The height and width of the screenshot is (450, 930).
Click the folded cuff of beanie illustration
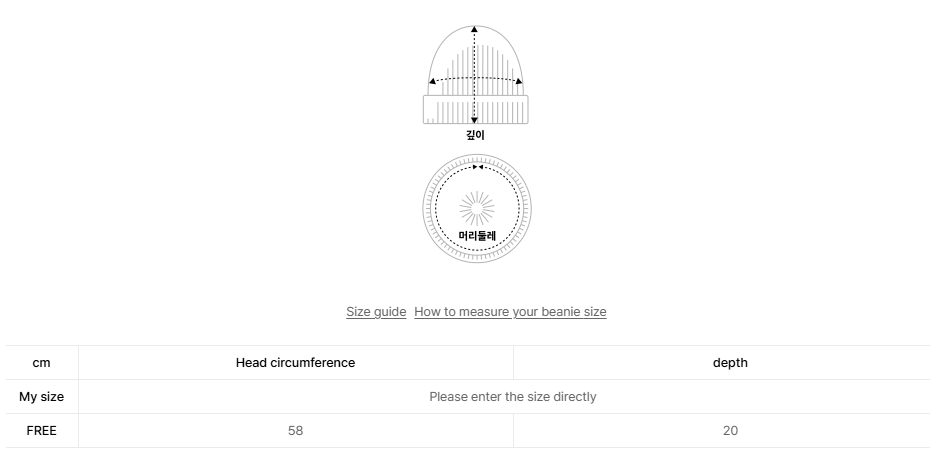pos(475,109)
